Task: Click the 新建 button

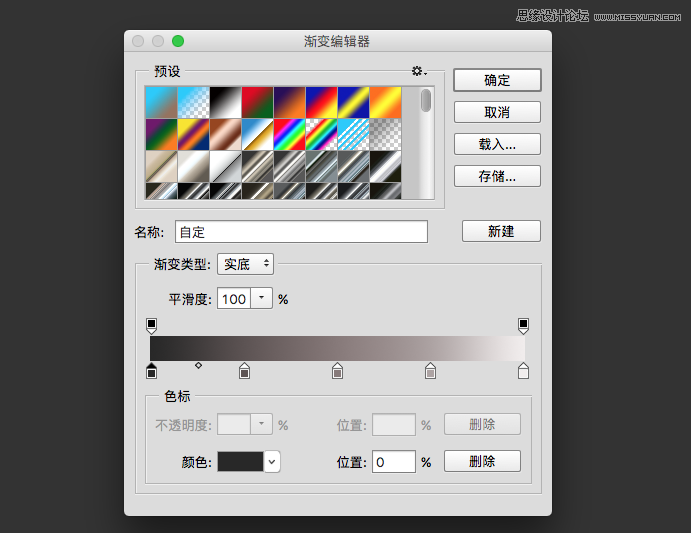Action: click(x=501, y=231)
